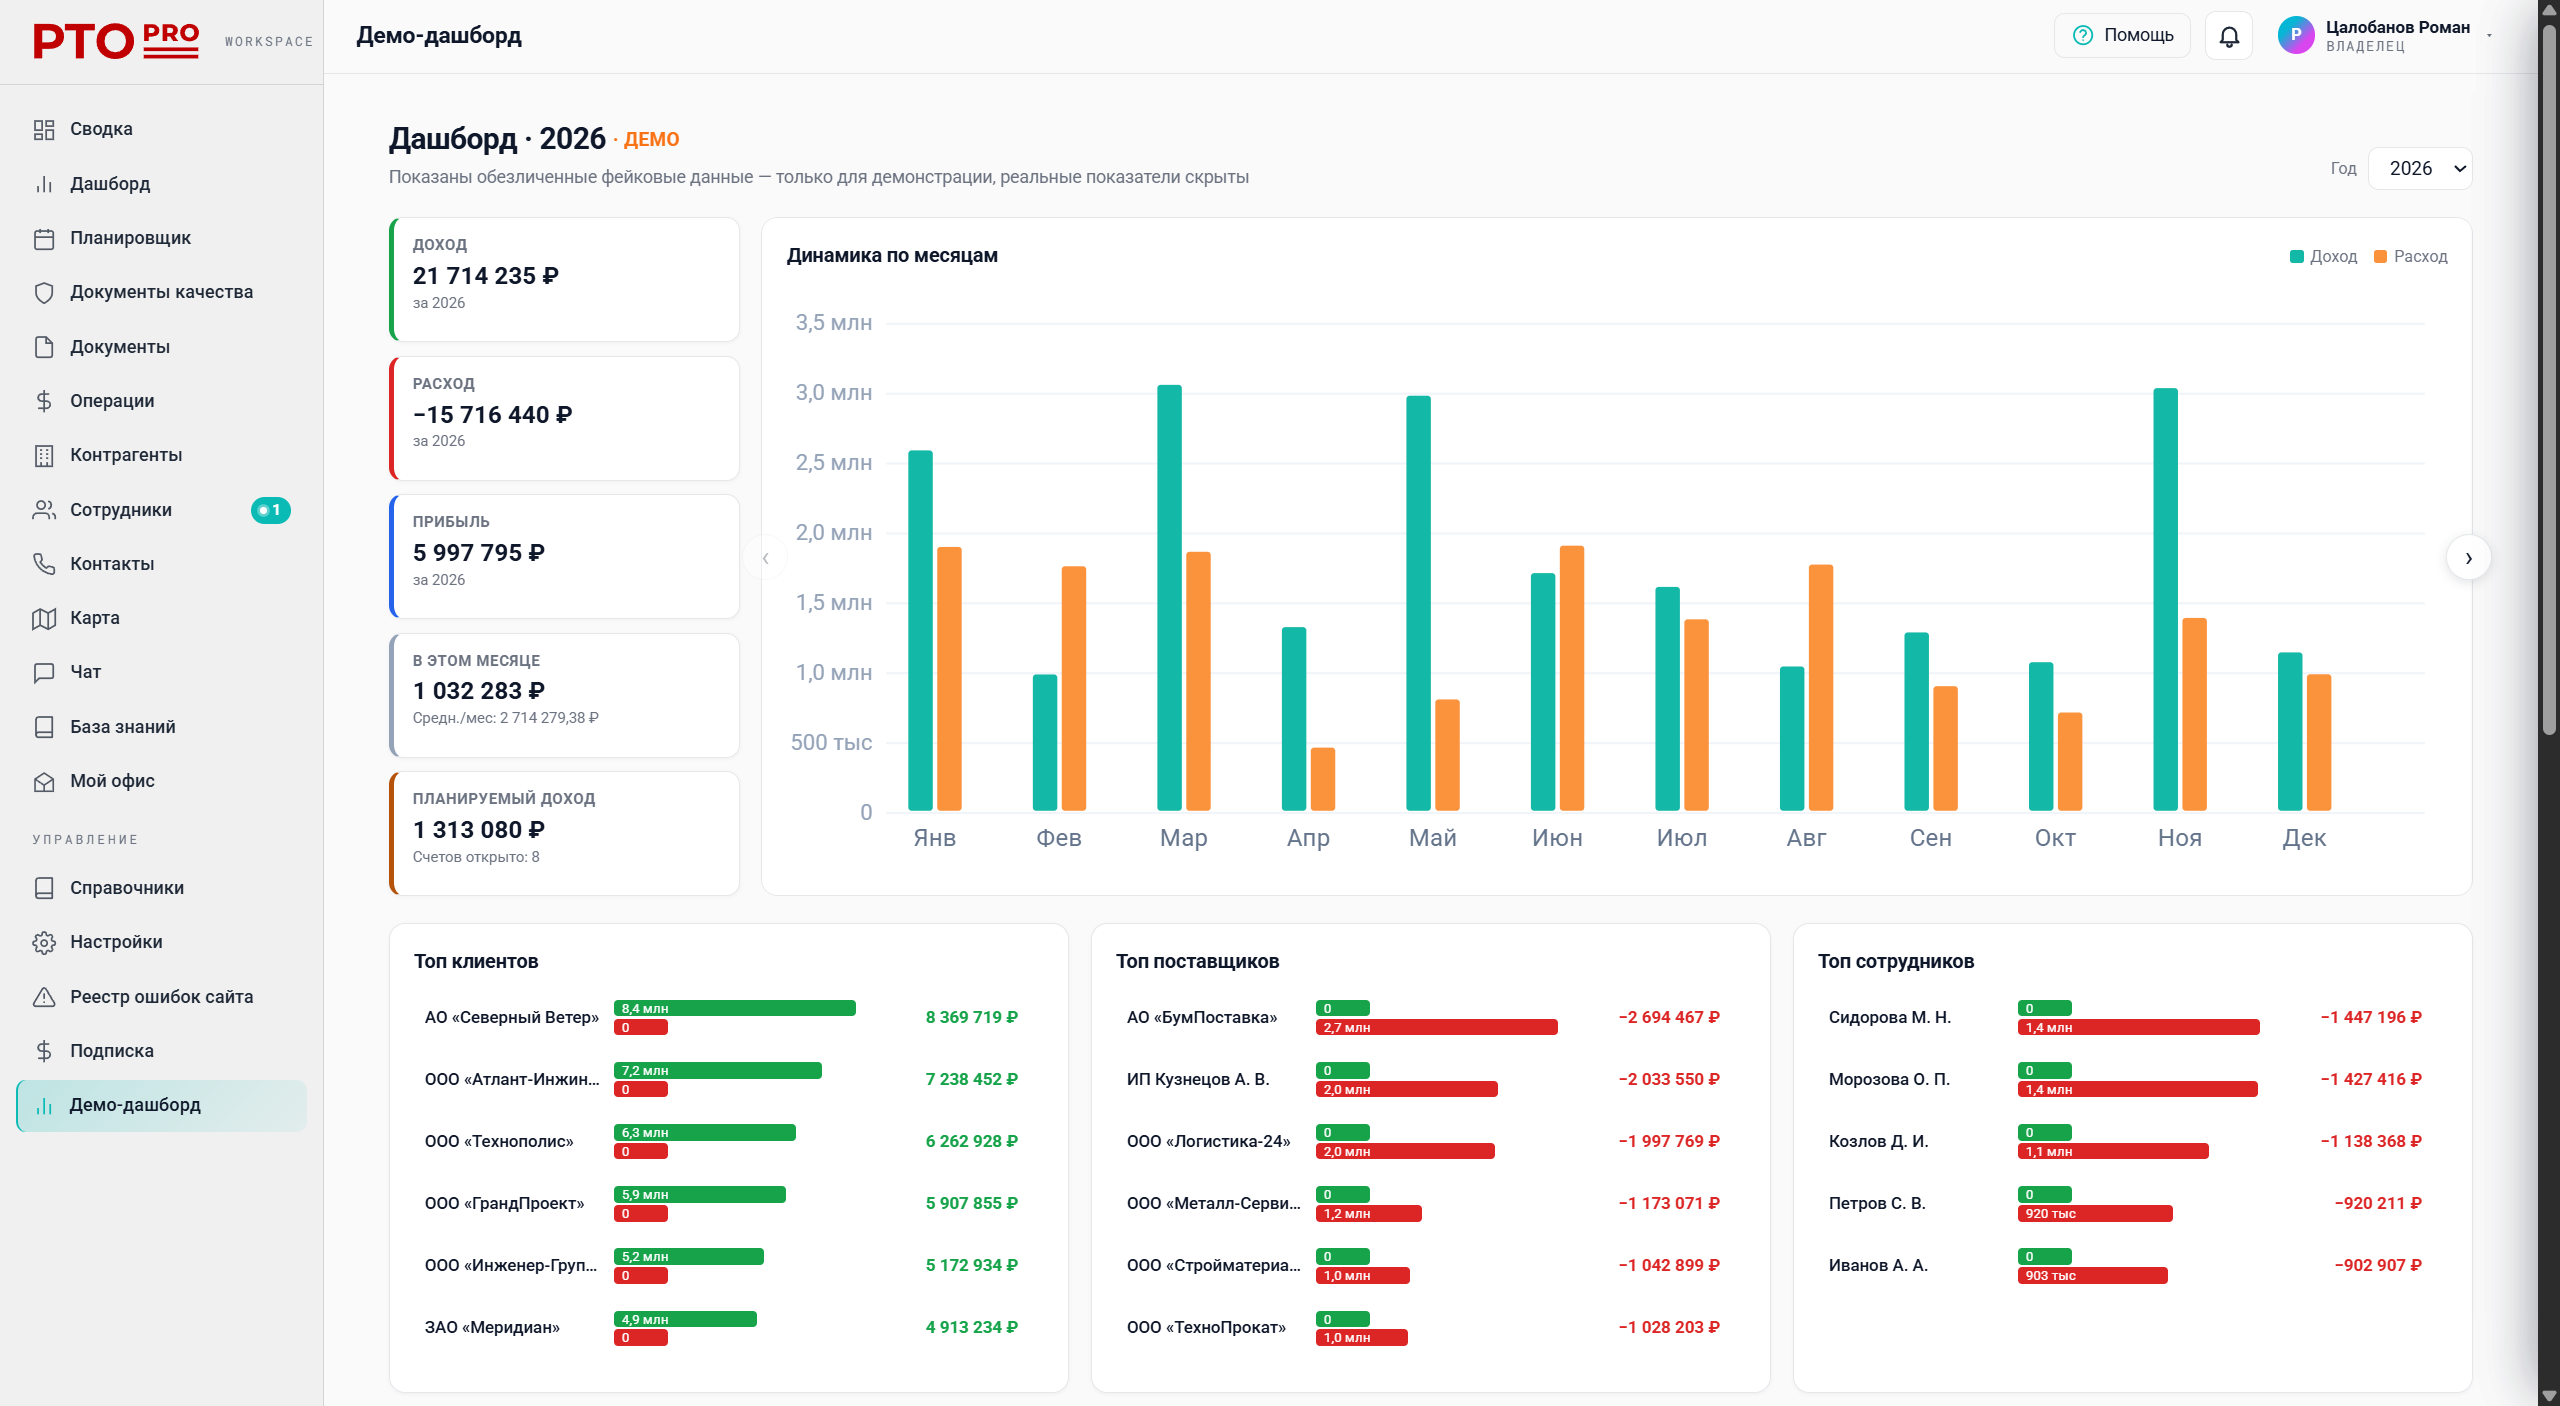Click the question mark help icon

point(2083,36)
